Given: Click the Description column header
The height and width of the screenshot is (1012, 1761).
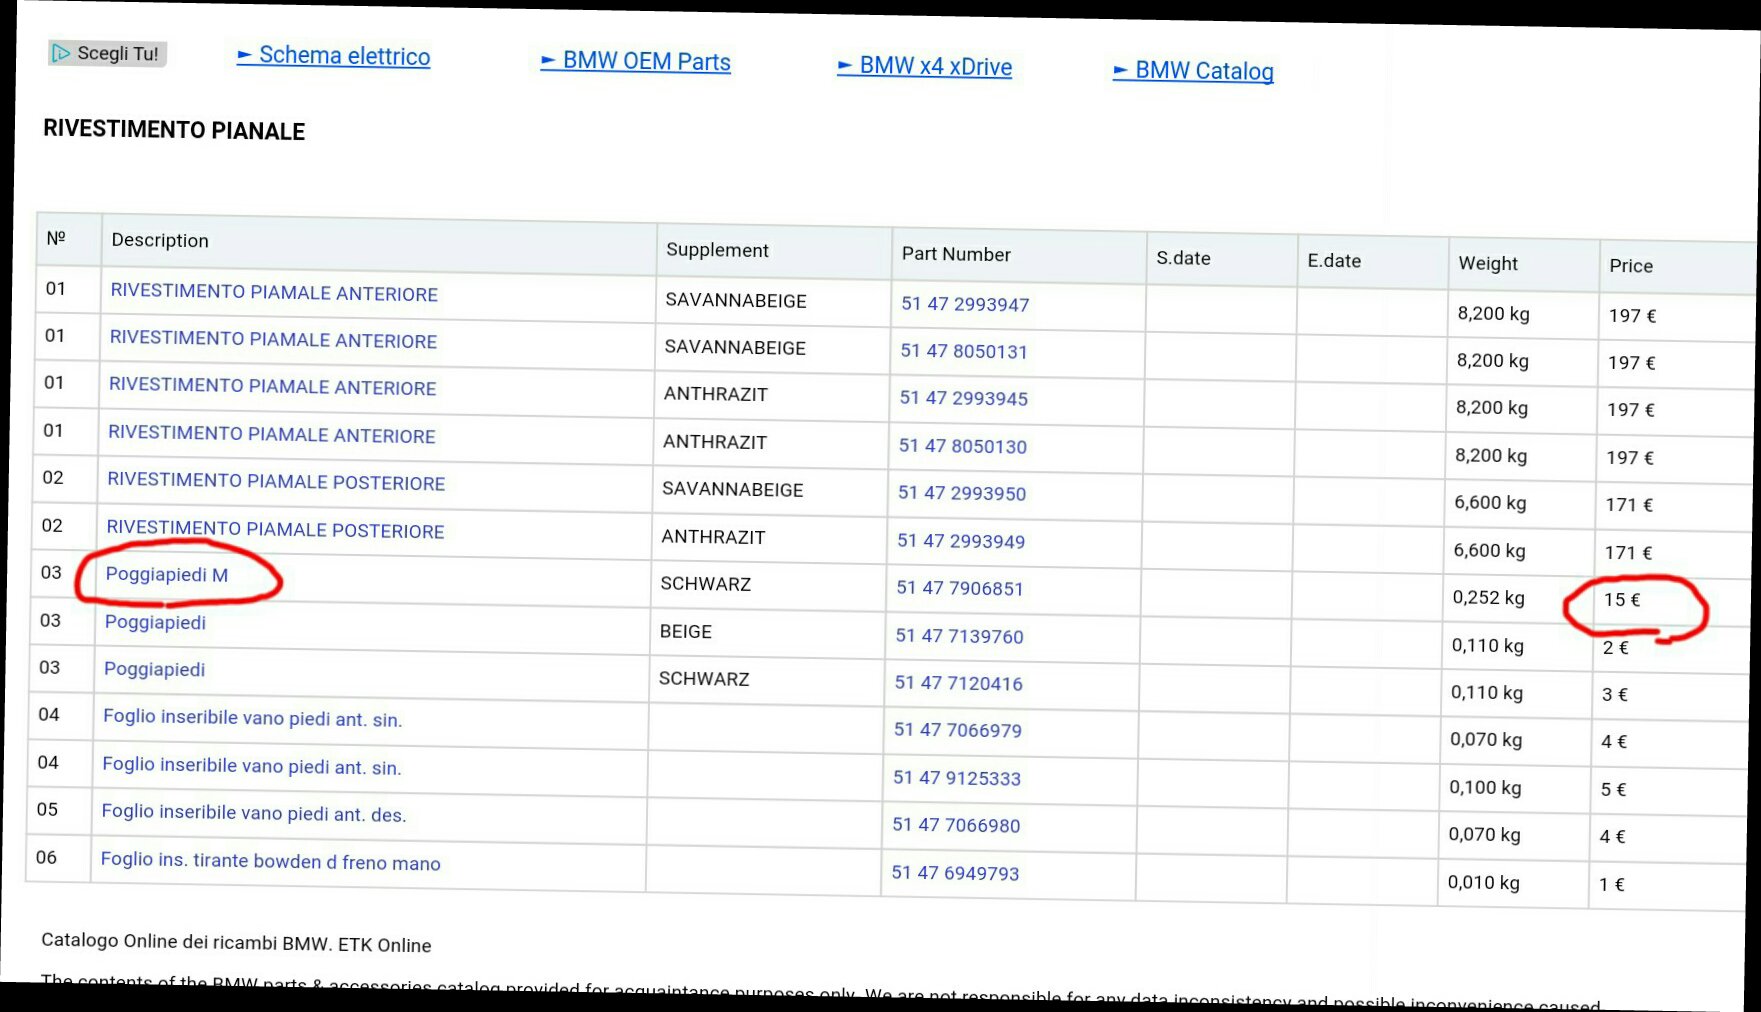Looking at the screenshot, I should (160, 240).
